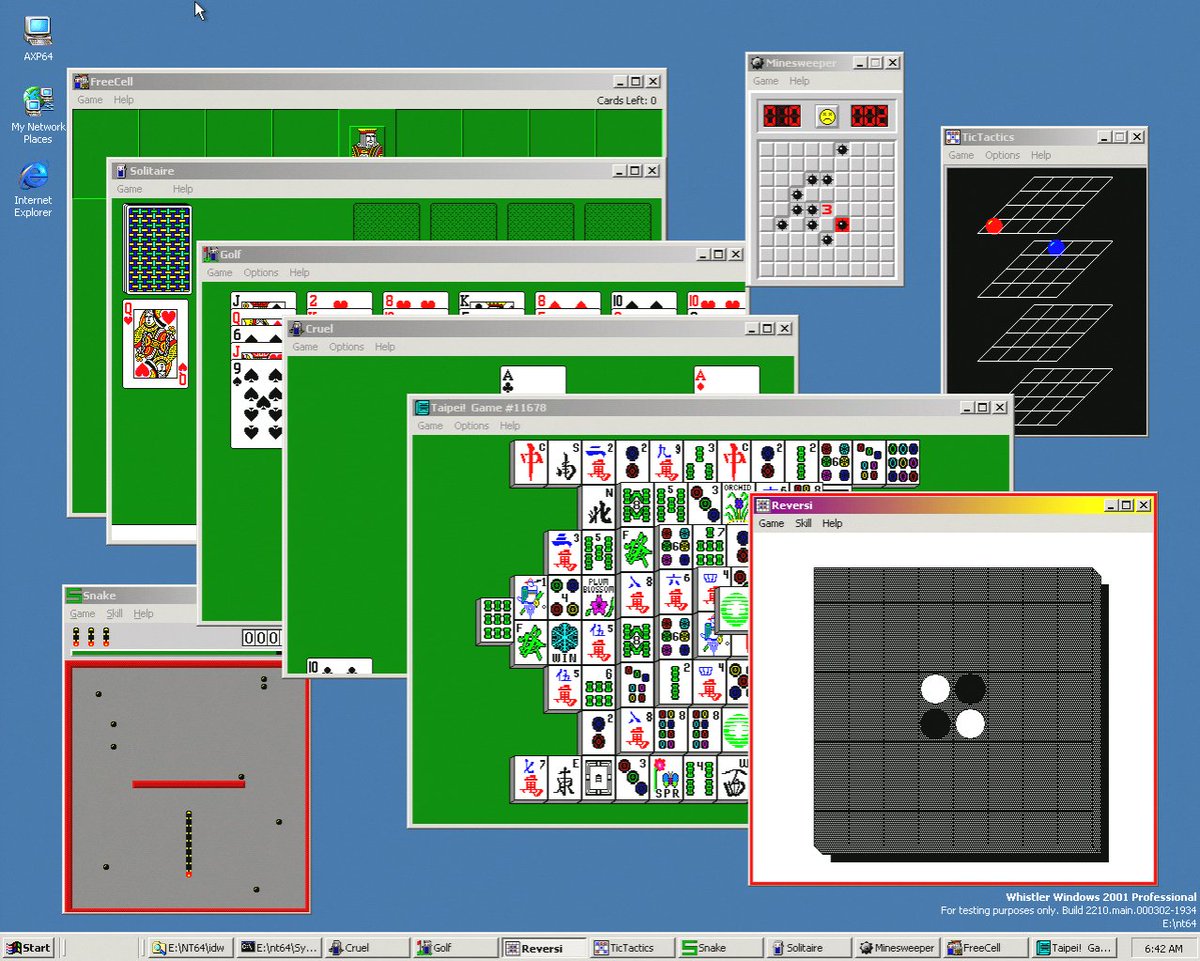Select the WIN snowflake tile in Taipei

click(565, 642)
